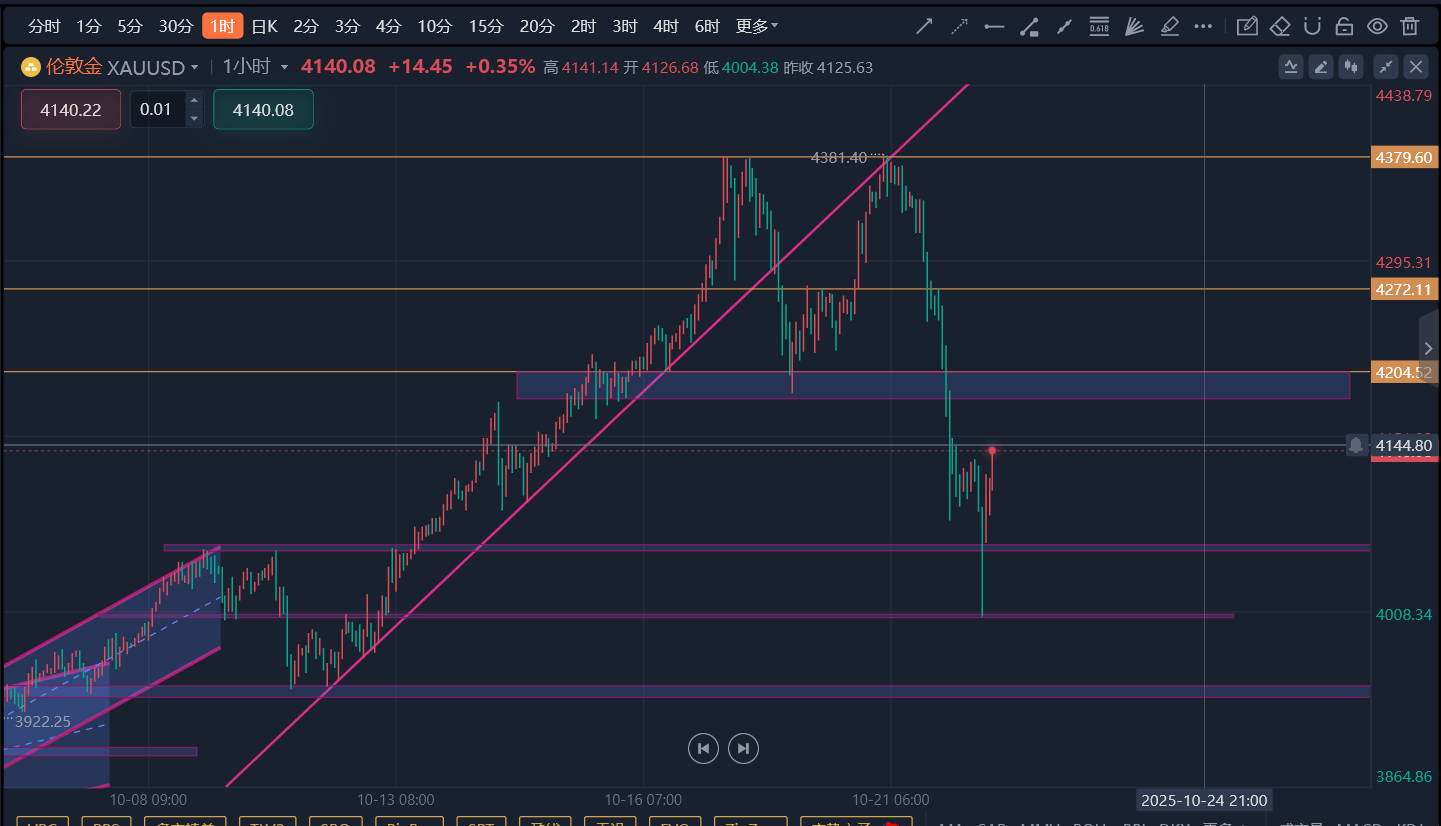This screenshot has height=826, width=1441.
Task: Toggle the drawing lock icon
Action: coord(1345,27)
